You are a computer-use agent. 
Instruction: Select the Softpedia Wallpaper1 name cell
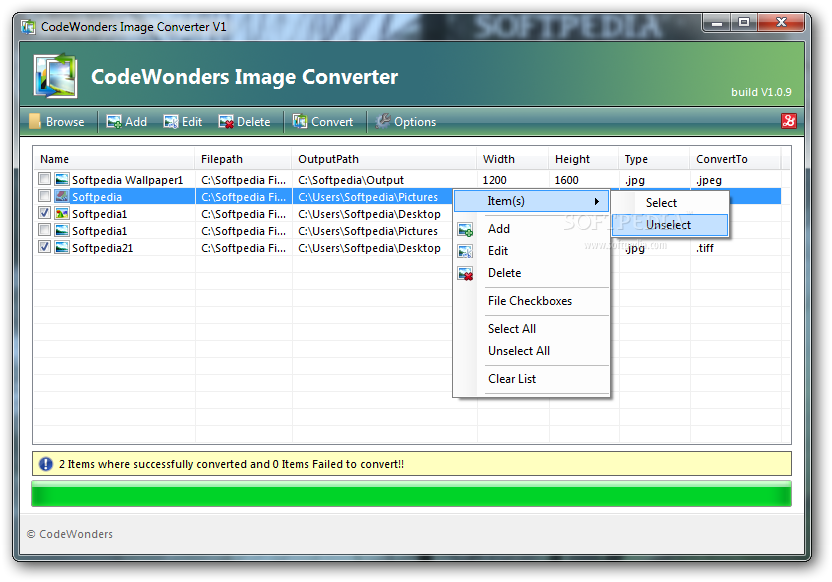coord(127,180)
